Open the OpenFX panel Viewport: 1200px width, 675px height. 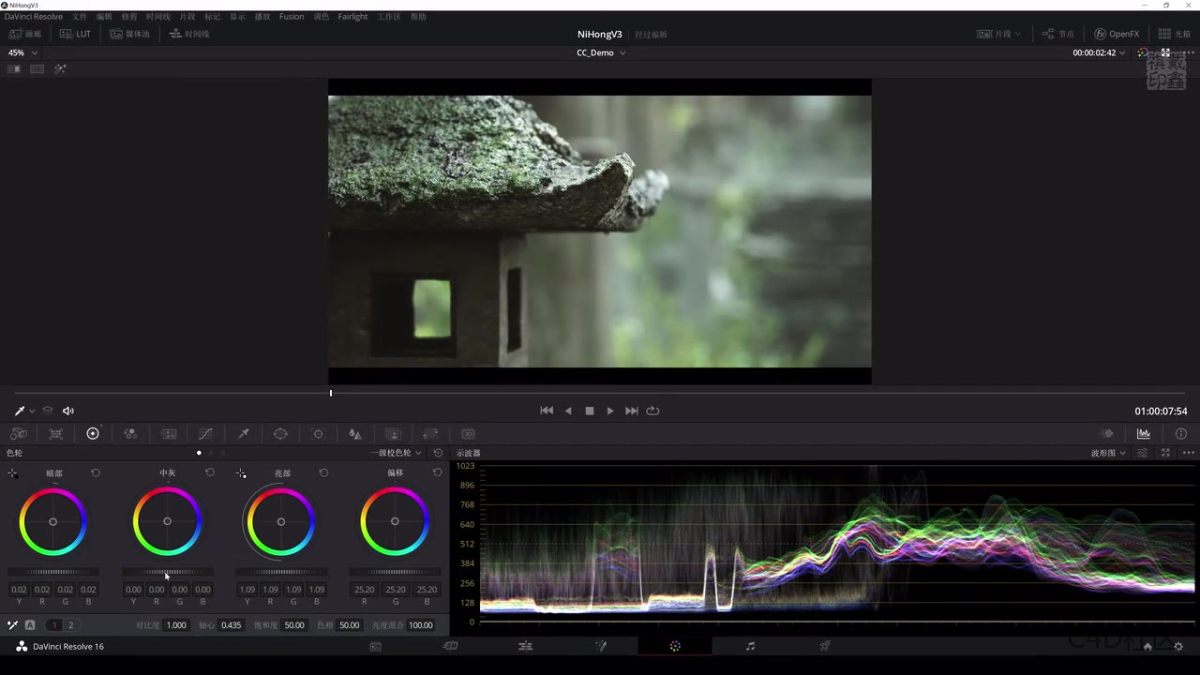[x=1116, y=34]
